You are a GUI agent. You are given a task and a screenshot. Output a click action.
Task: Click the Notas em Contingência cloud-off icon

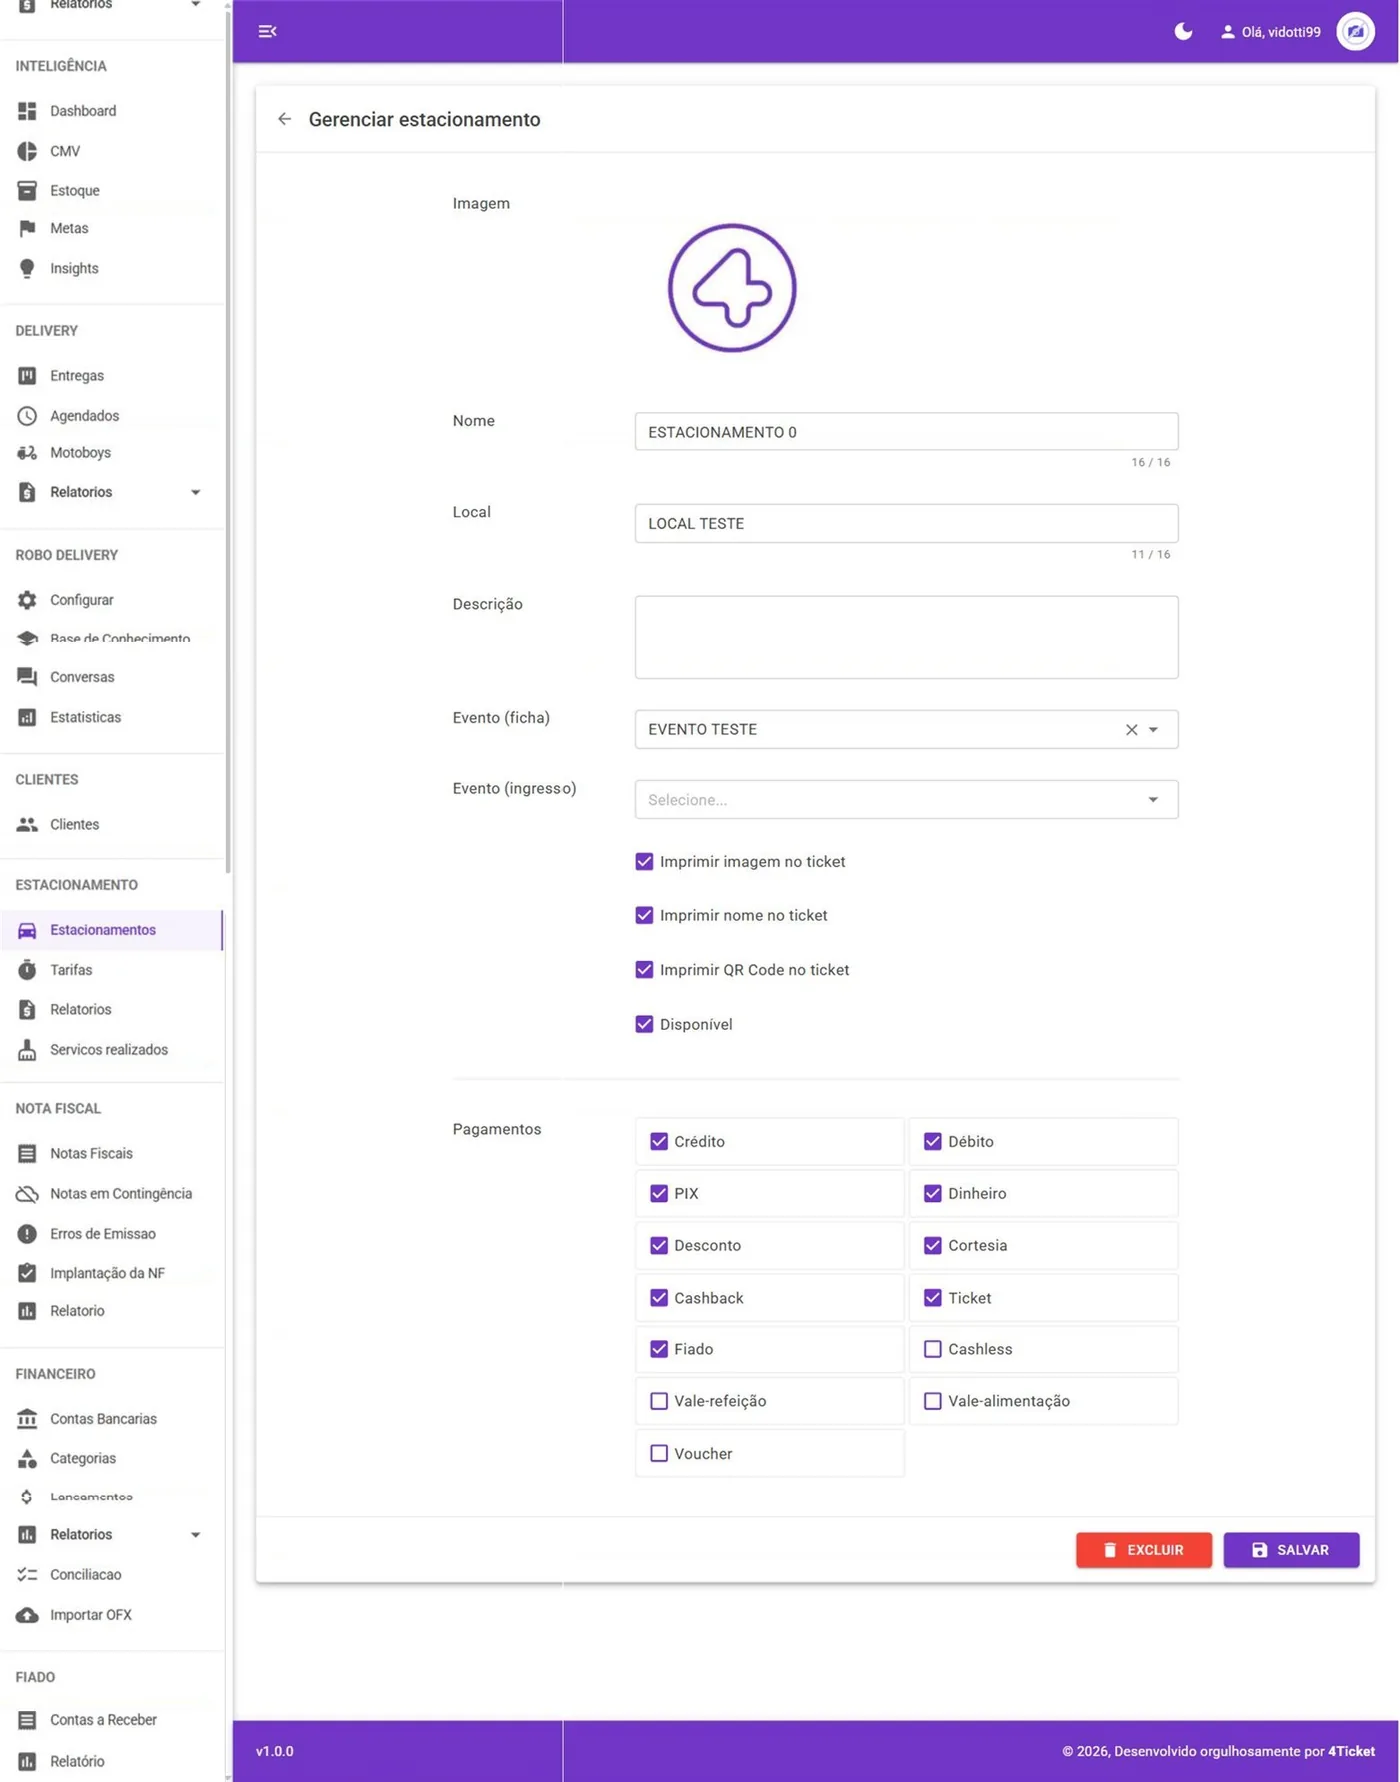27,1194
